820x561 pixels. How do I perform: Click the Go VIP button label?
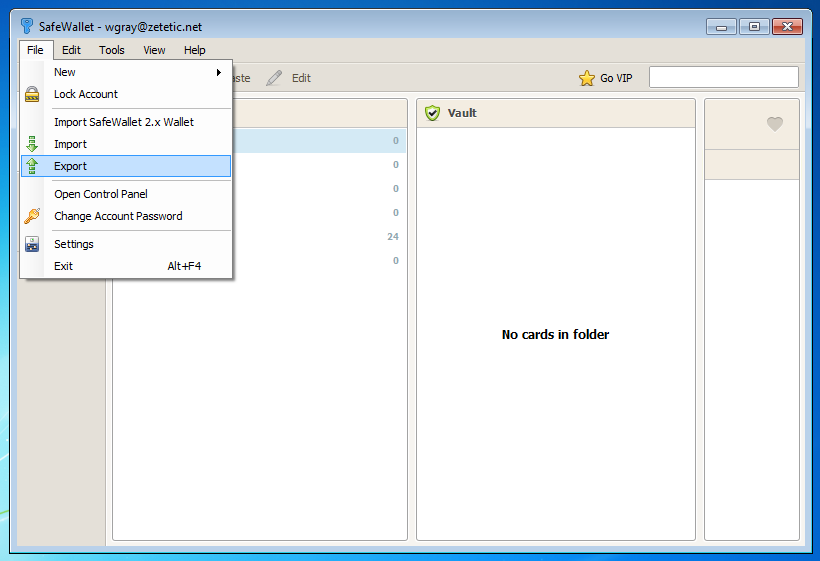click(616, 78)
